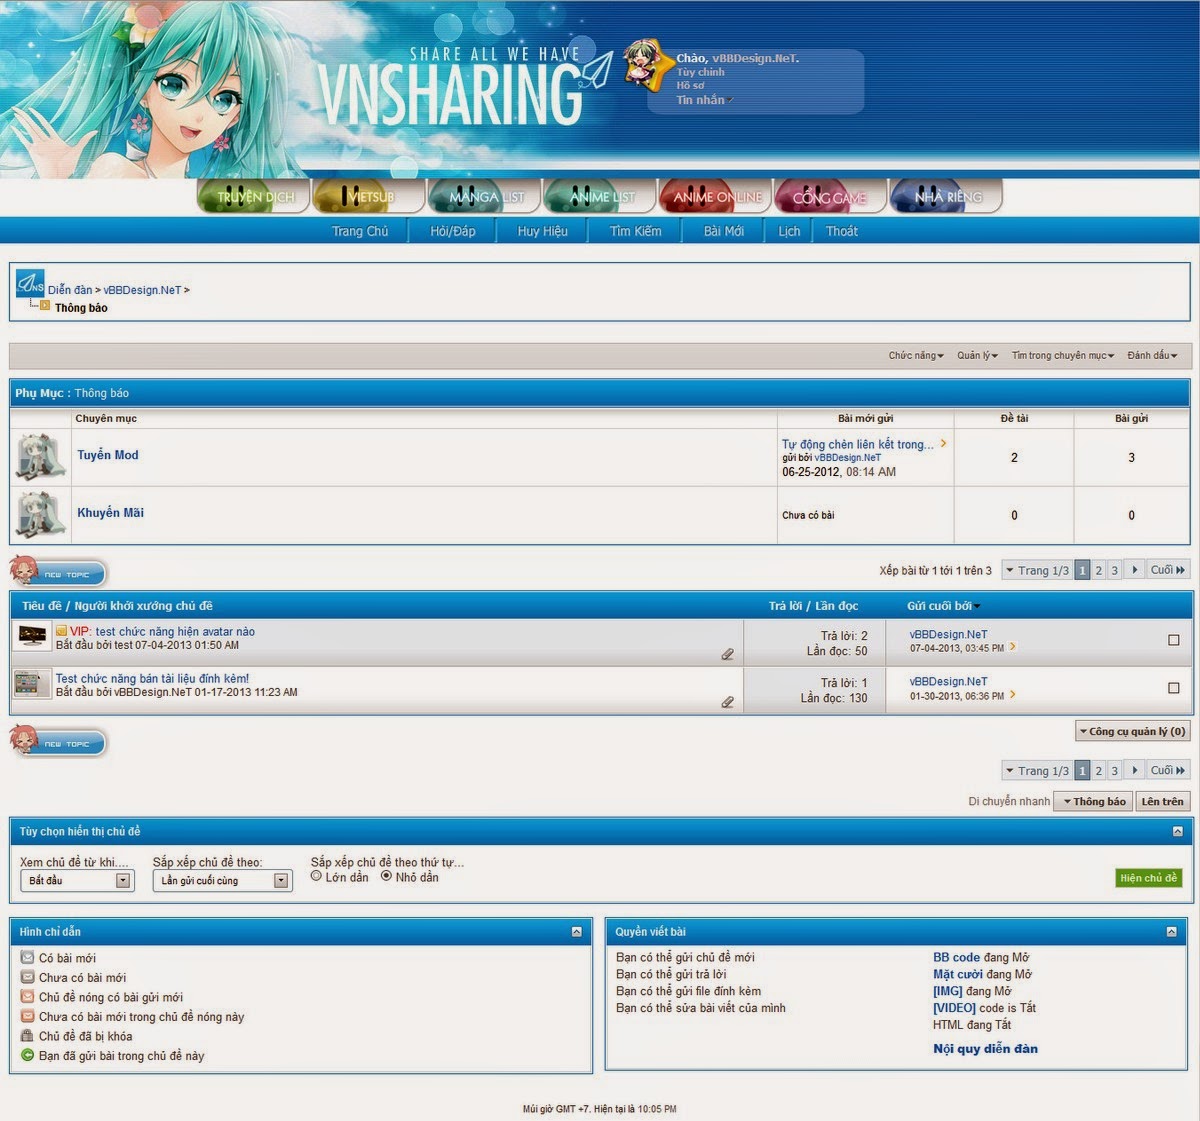Click the VIP test thread's status icon
The width and height of the screenshot is (1200, 1121).
[33, 635]
